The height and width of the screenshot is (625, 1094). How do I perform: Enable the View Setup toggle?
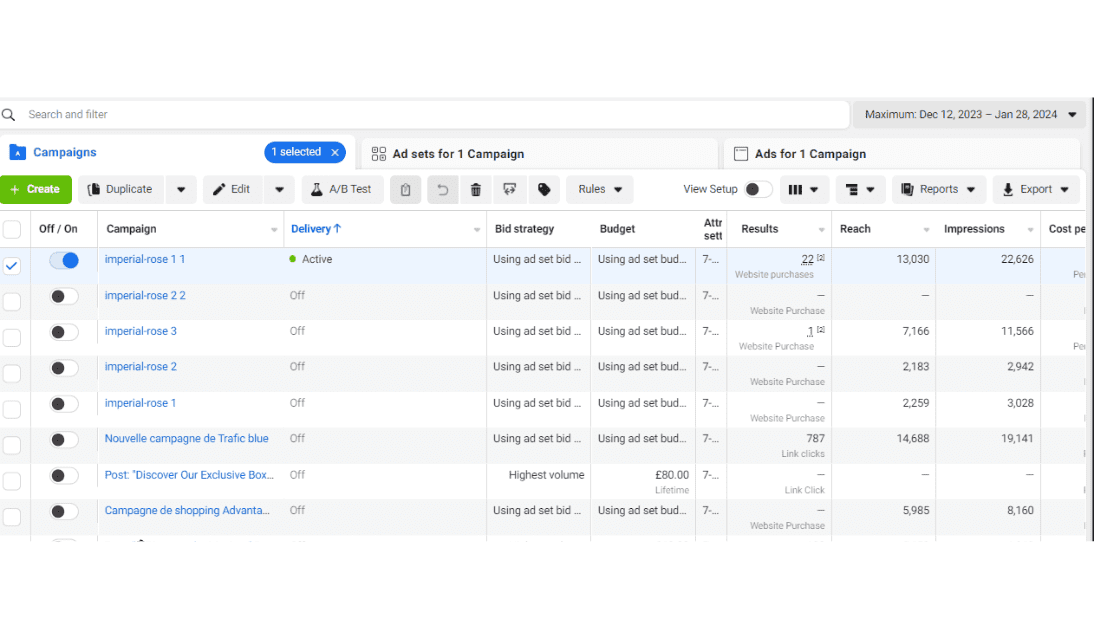pos(757,190)
